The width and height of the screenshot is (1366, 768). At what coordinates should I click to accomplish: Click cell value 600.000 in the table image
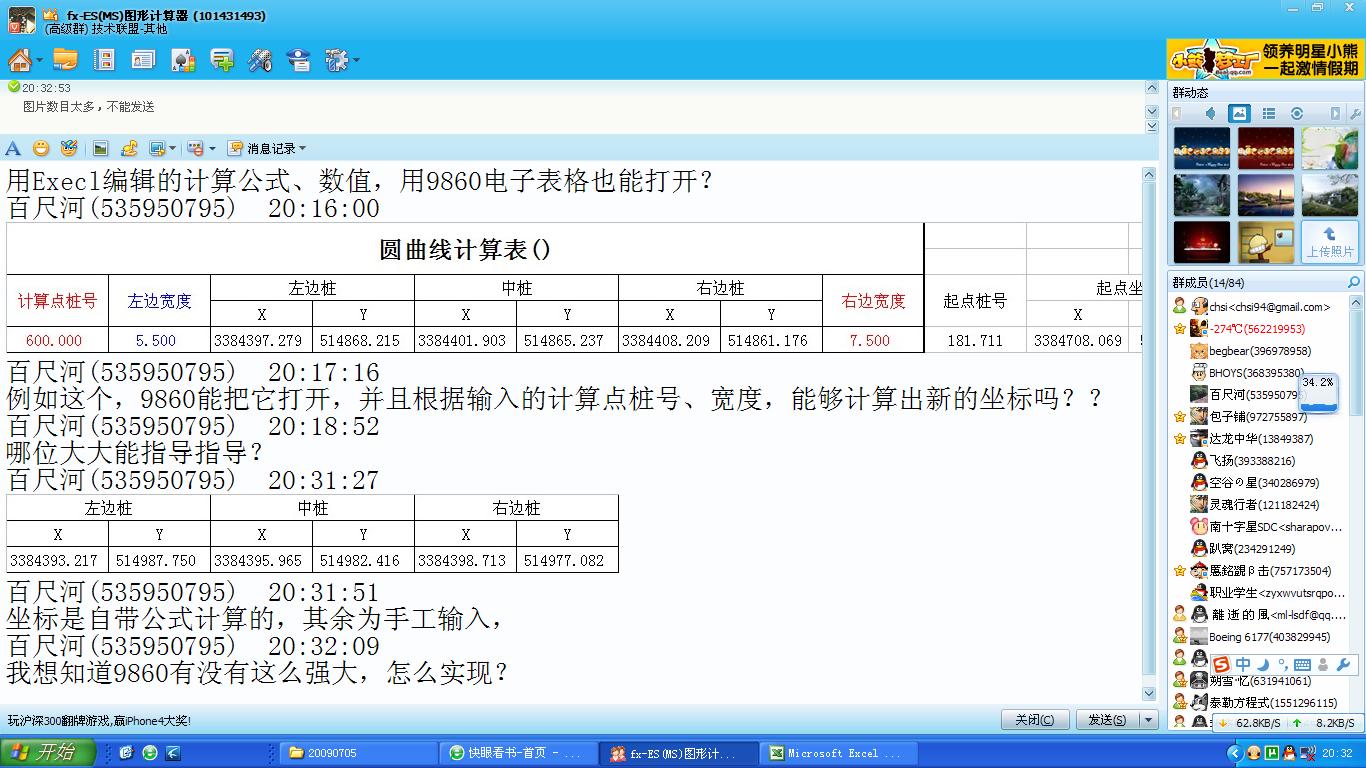[x=55, y=340]
